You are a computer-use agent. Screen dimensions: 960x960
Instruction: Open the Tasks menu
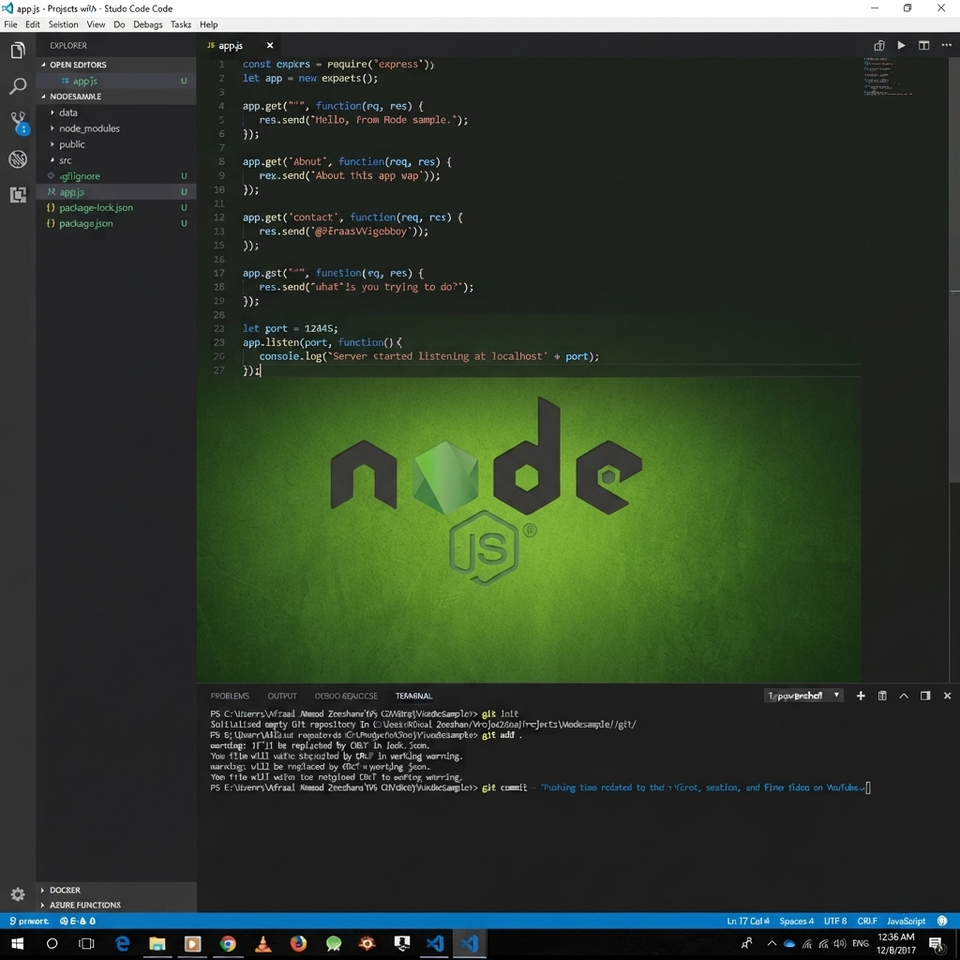tap(181, 24)
